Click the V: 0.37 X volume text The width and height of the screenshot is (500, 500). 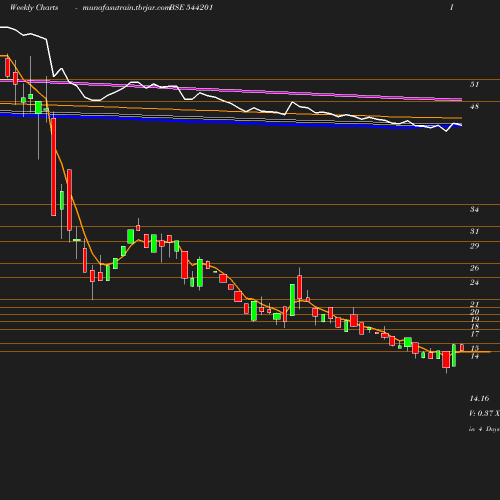tap(484, 413)
